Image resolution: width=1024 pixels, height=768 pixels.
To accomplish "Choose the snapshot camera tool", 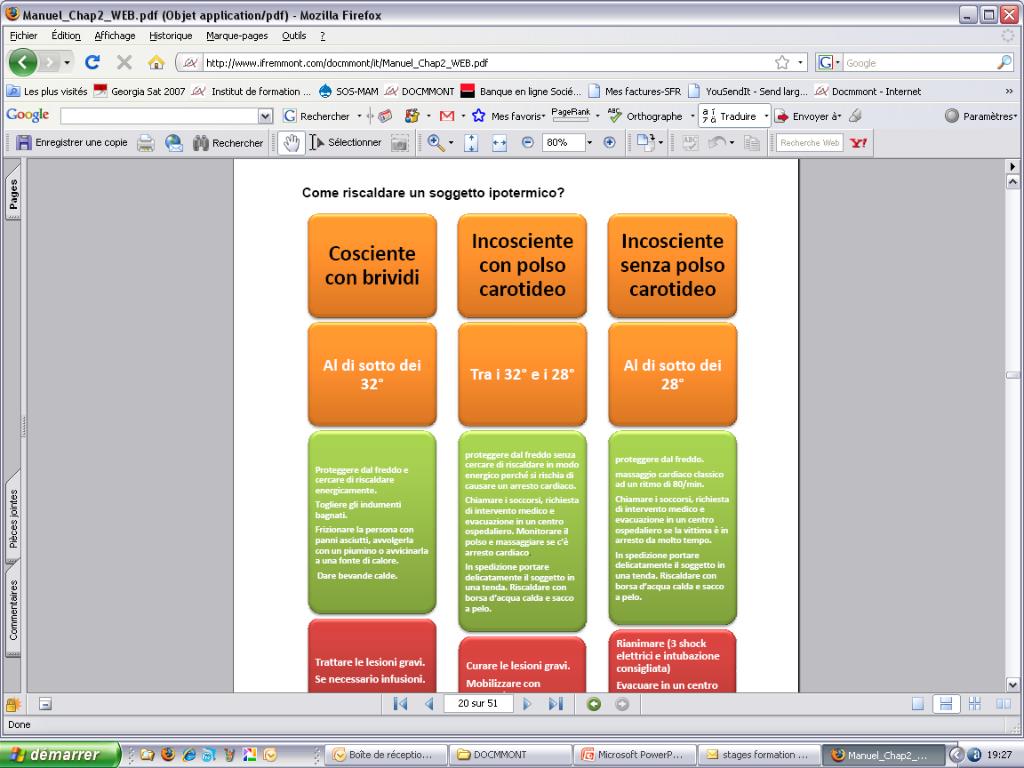I will [399, 142].
